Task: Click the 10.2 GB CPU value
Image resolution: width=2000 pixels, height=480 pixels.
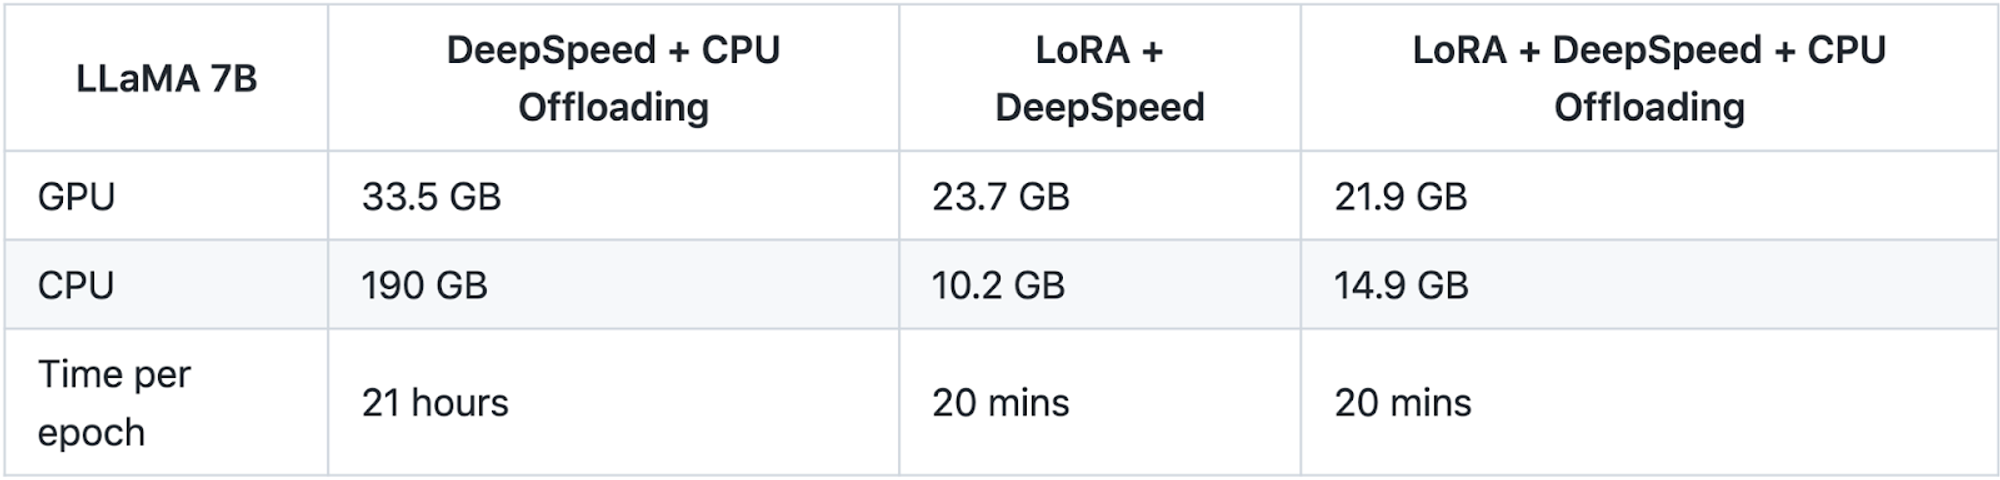Action: 998,286
